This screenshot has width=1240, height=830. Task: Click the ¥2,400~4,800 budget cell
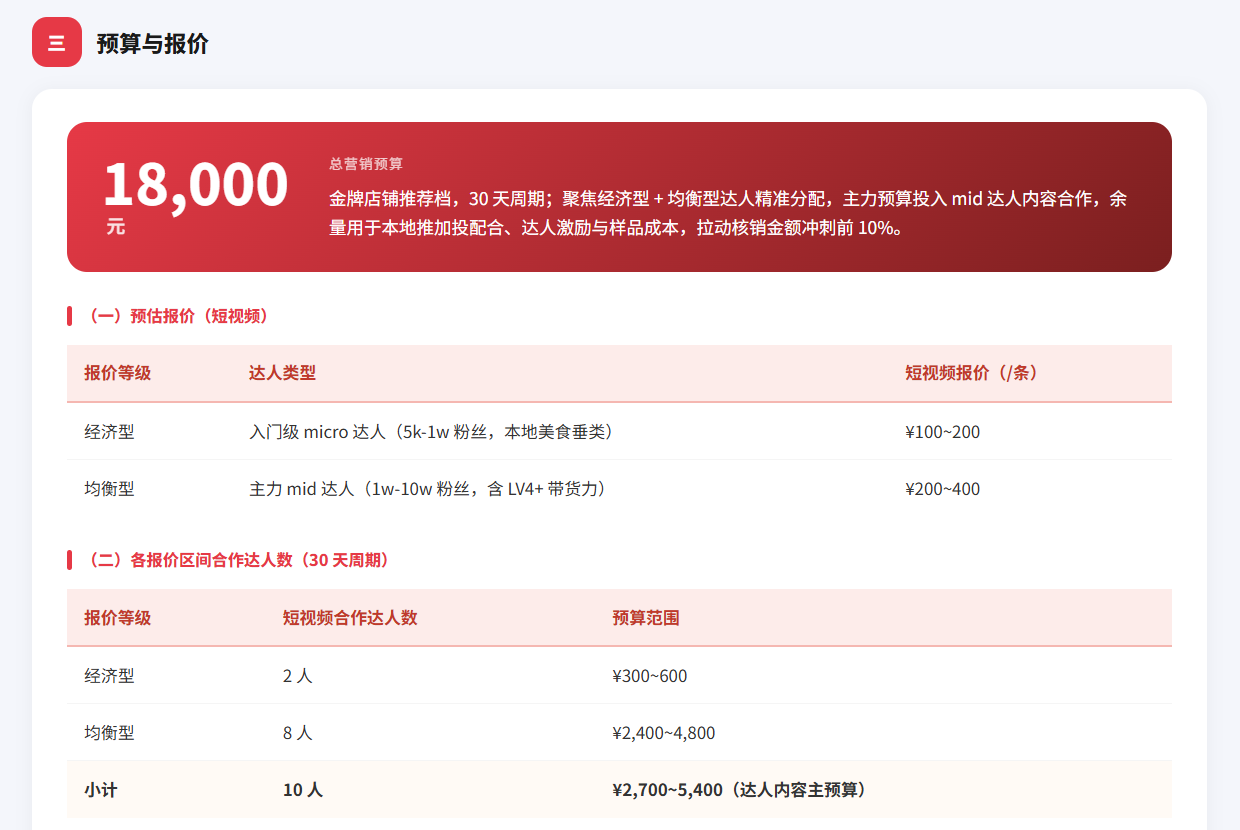(x=663, y=733)
